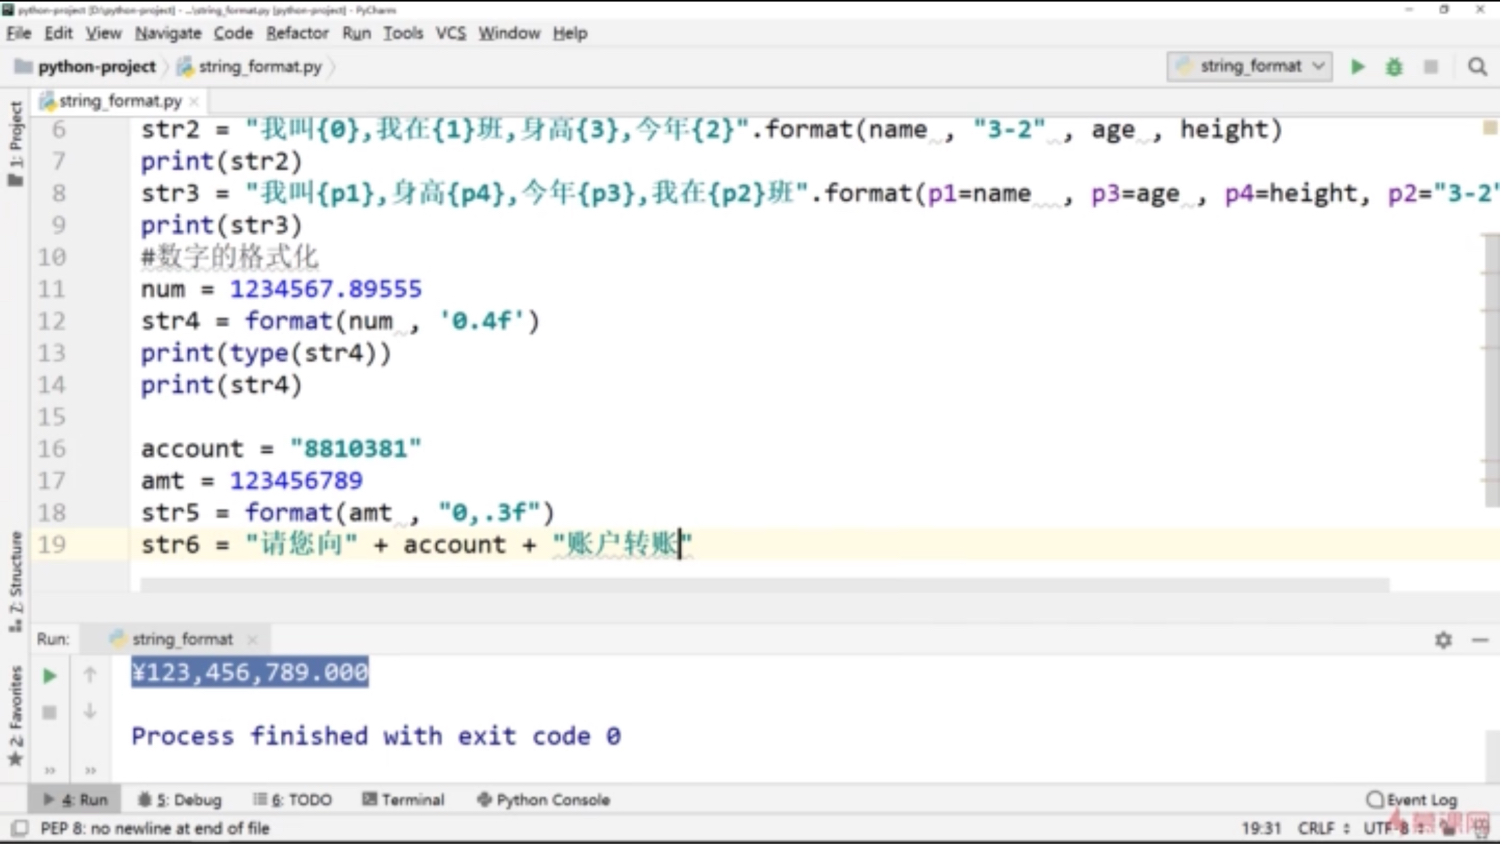Stop the process using toolbar stop square

(1431, 67)
